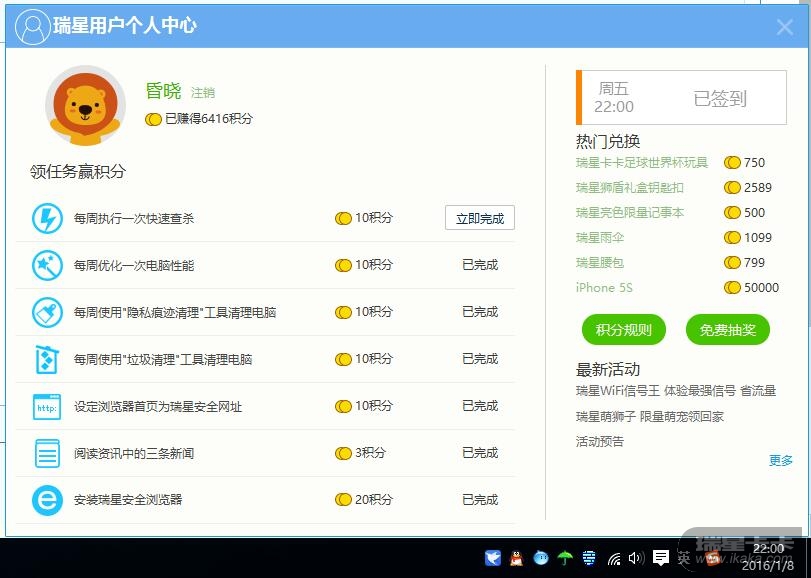Open 瑞星亮色限量记事本 exchange link

click(x=629, y=212)
